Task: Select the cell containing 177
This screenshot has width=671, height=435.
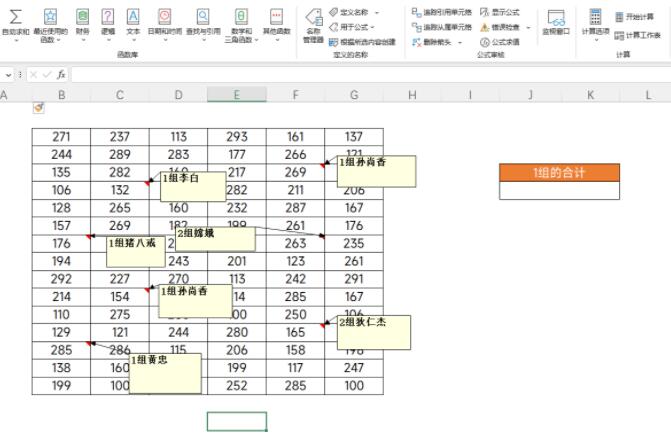Action: [237, 154]
